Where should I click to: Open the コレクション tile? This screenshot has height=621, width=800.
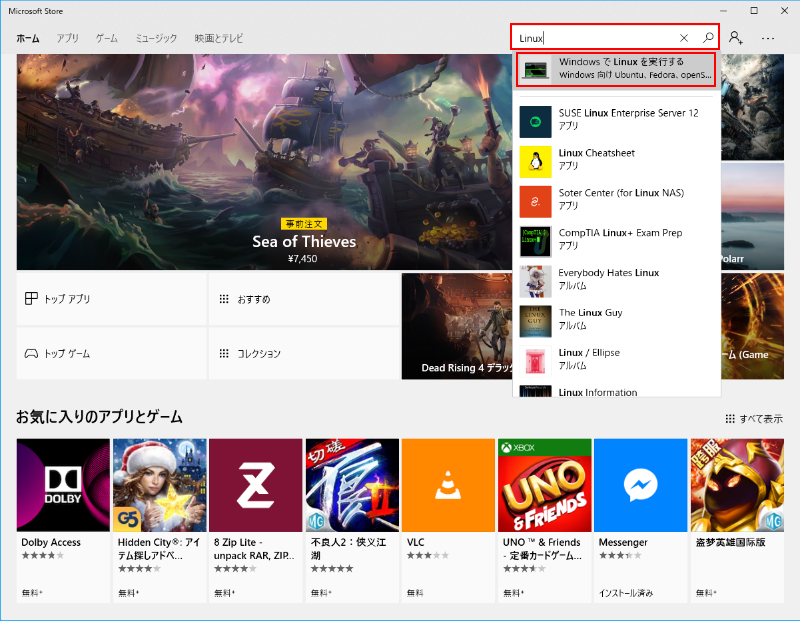(304, 353)
